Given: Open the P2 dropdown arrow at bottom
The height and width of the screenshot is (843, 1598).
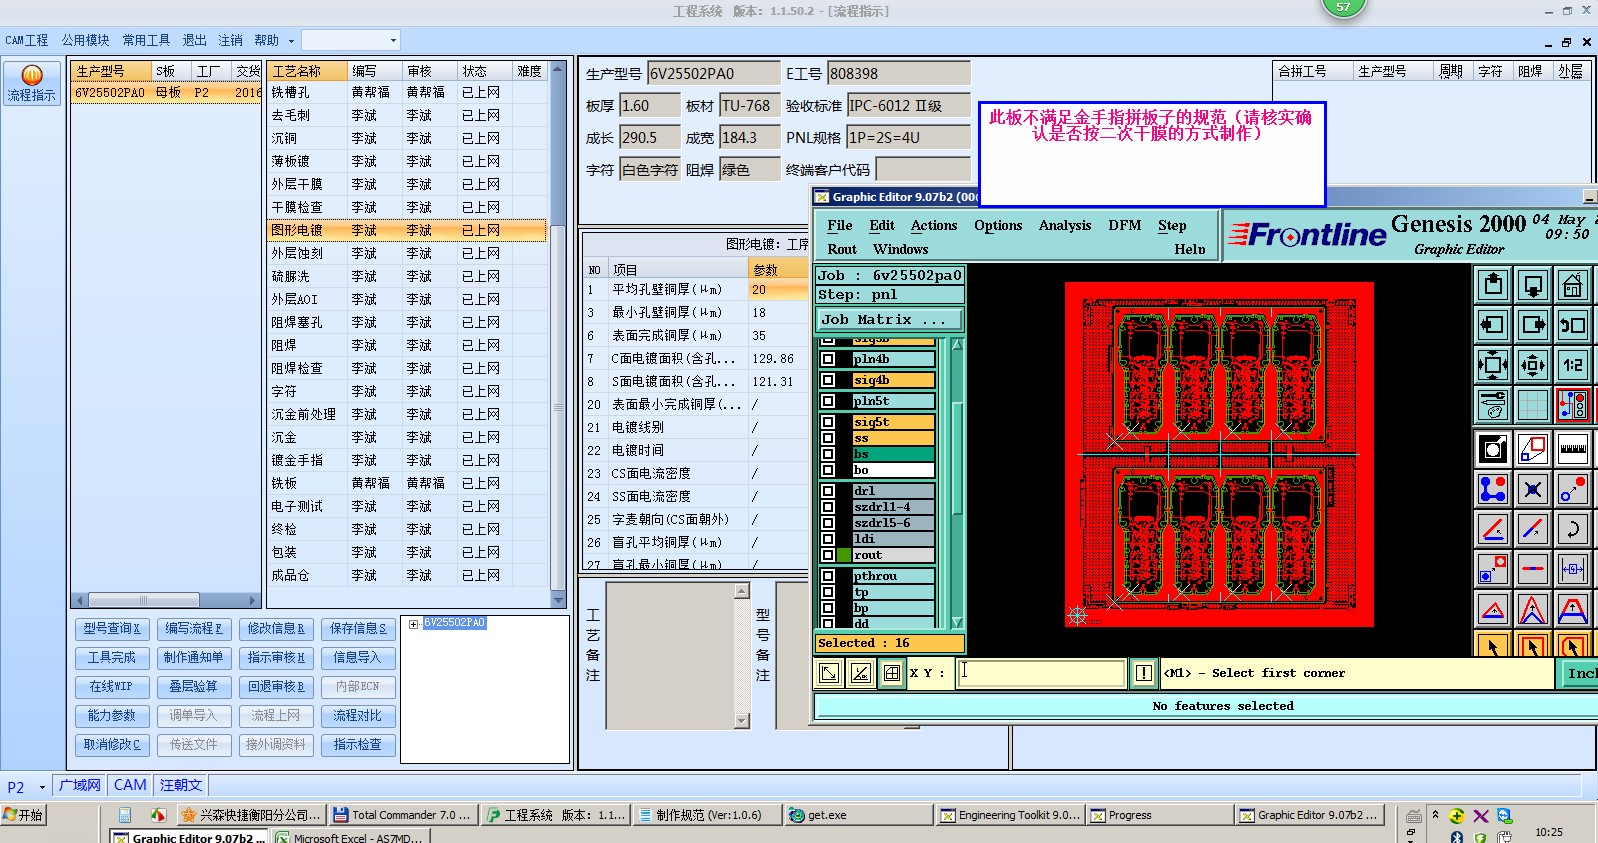Looking at the screenshot, I should coord(42,787).
